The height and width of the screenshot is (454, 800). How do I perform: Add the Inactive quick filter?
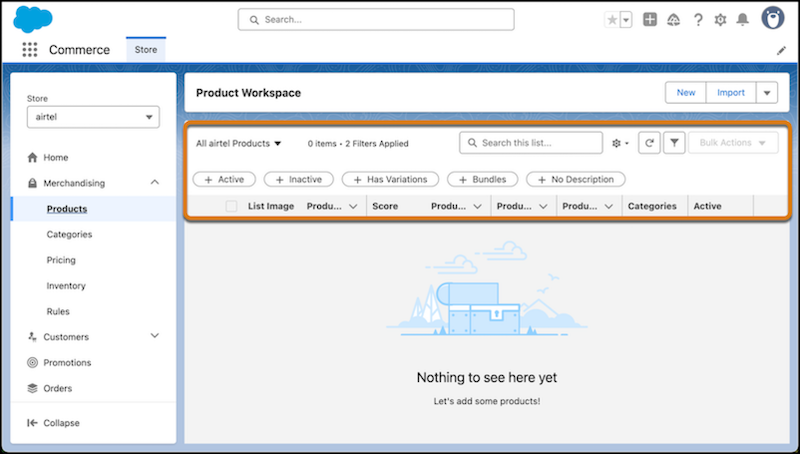click(x=298, y=180)
